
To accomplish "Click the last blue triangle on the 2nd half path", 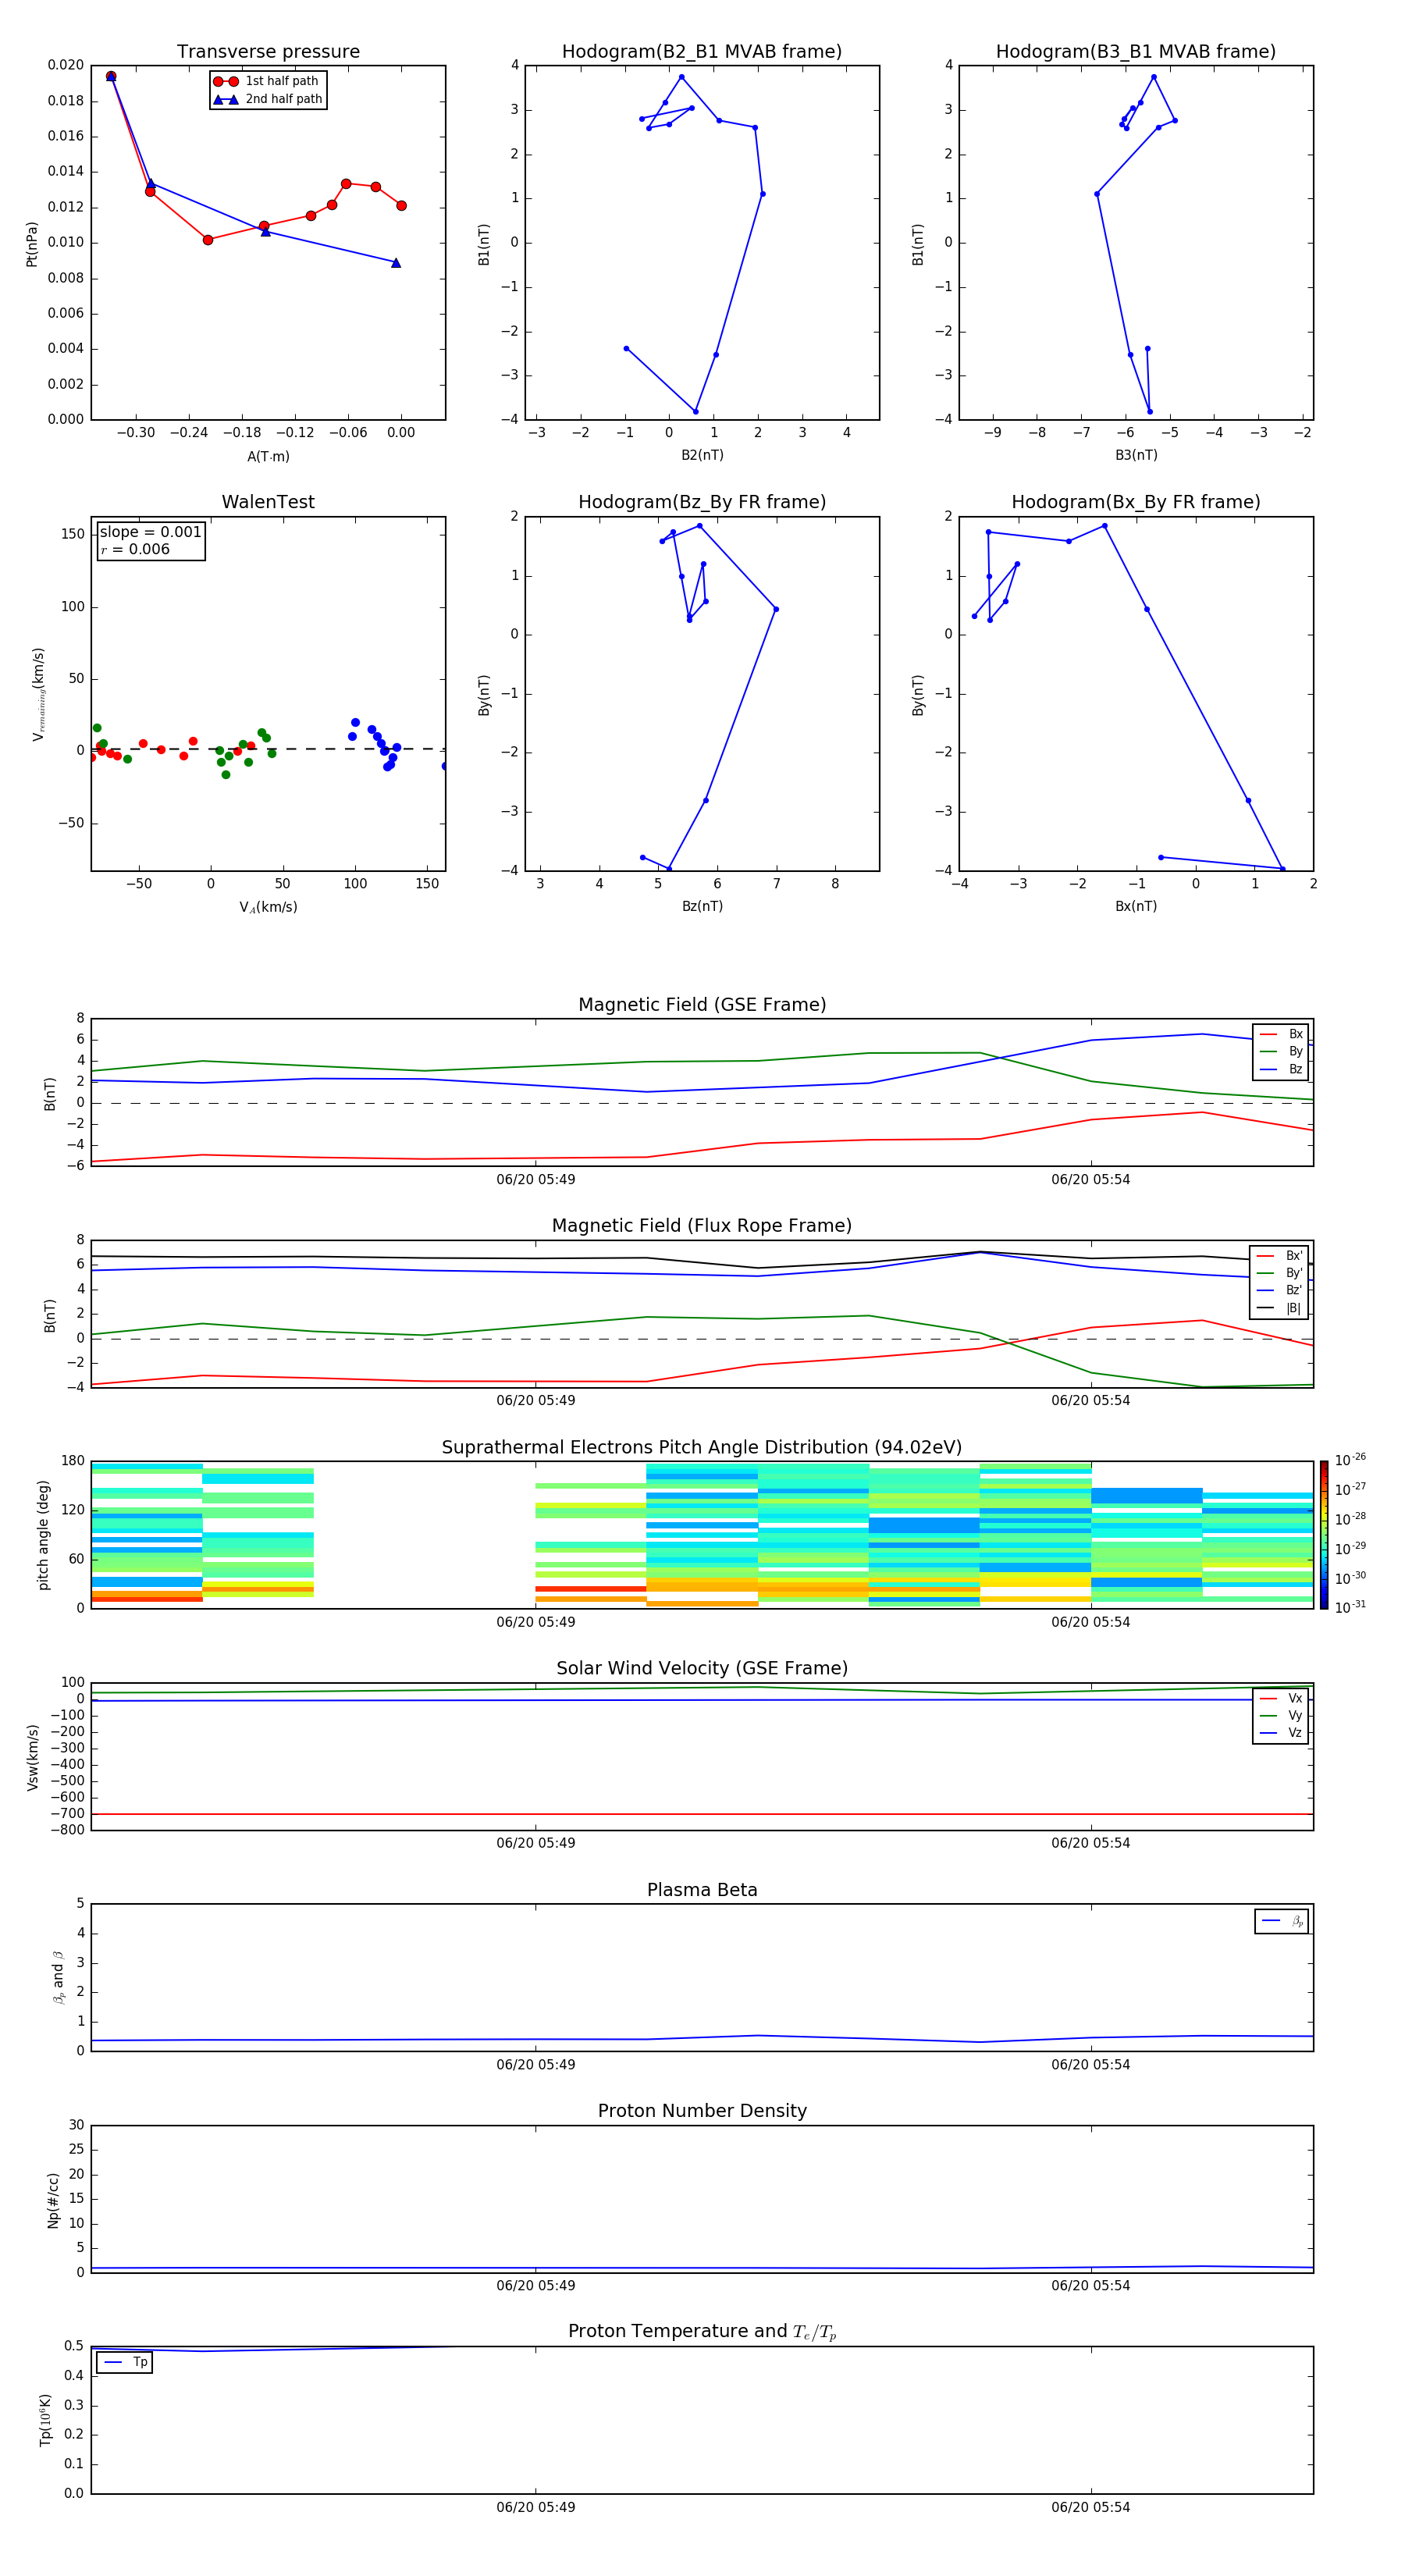I will point(396,263).
